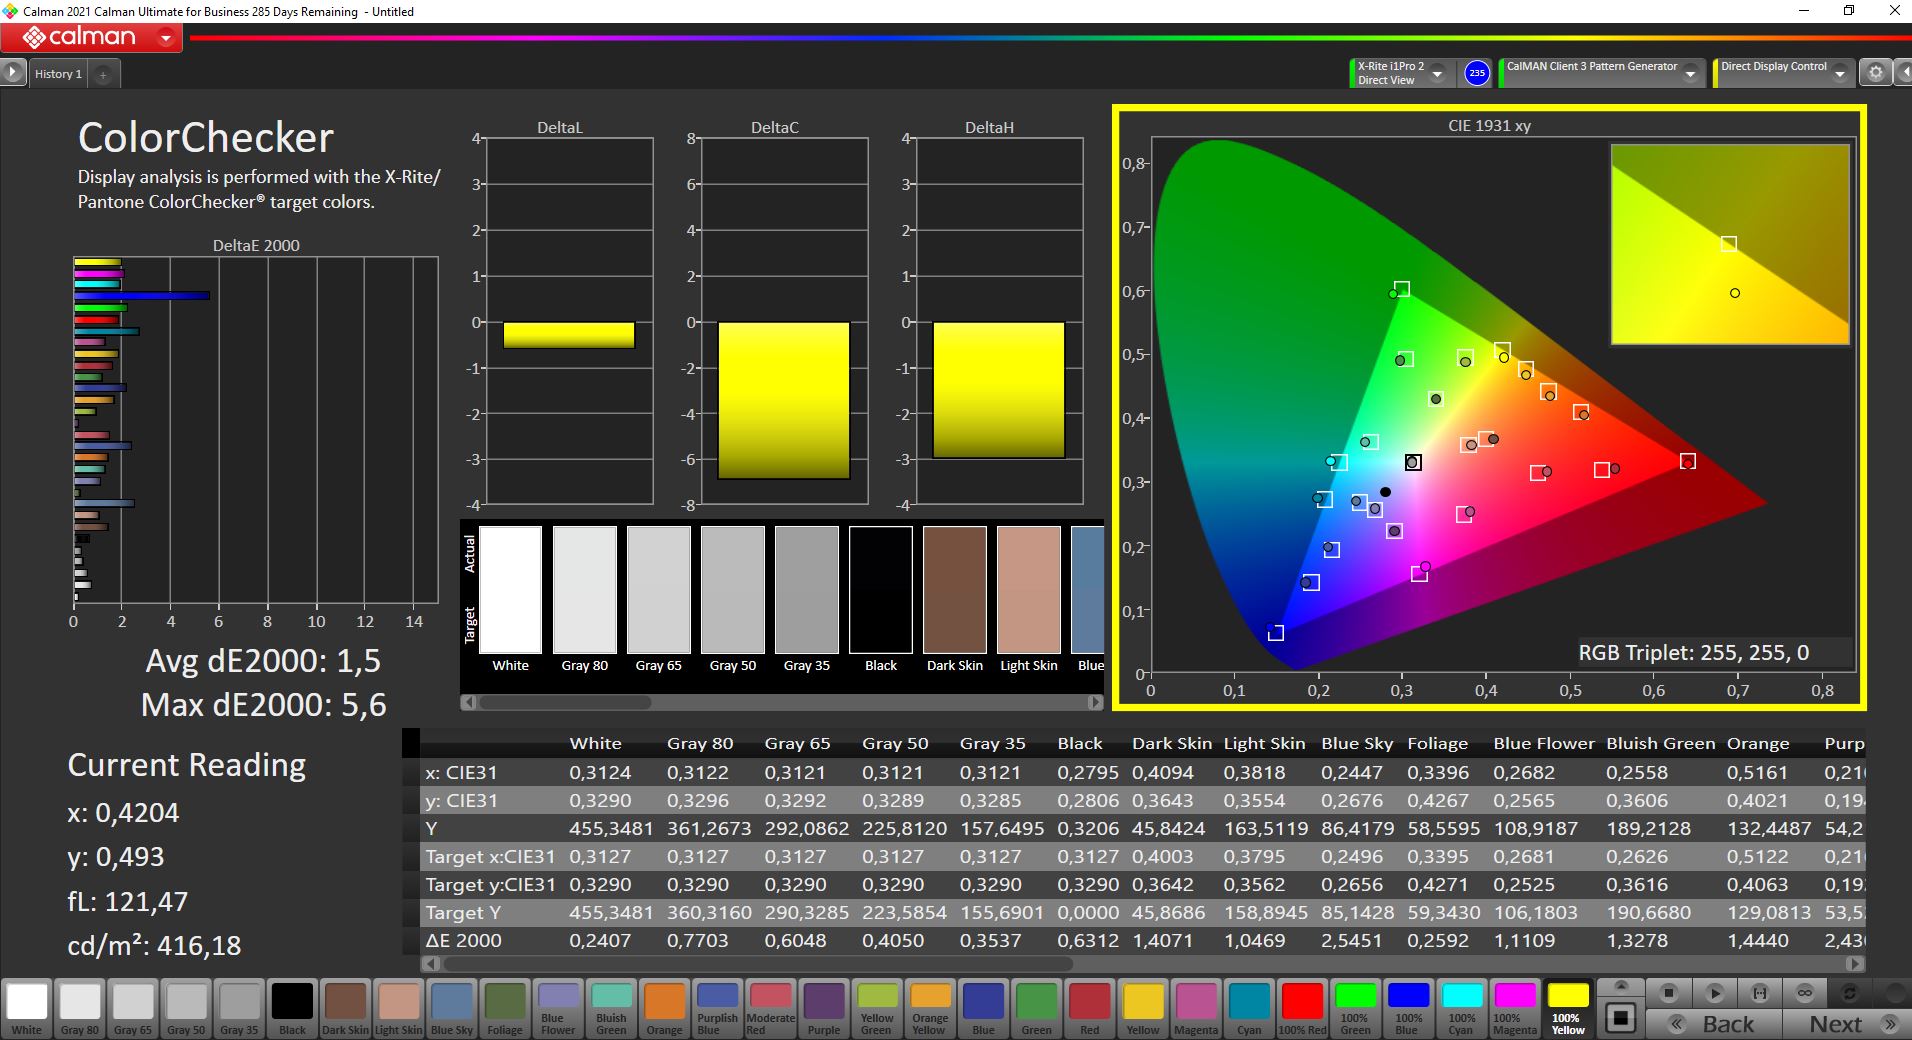Image resolution: width=1912 pixels, height=1040 pixels.
Task: Click the add history plus icon
Action: point(103,74)
